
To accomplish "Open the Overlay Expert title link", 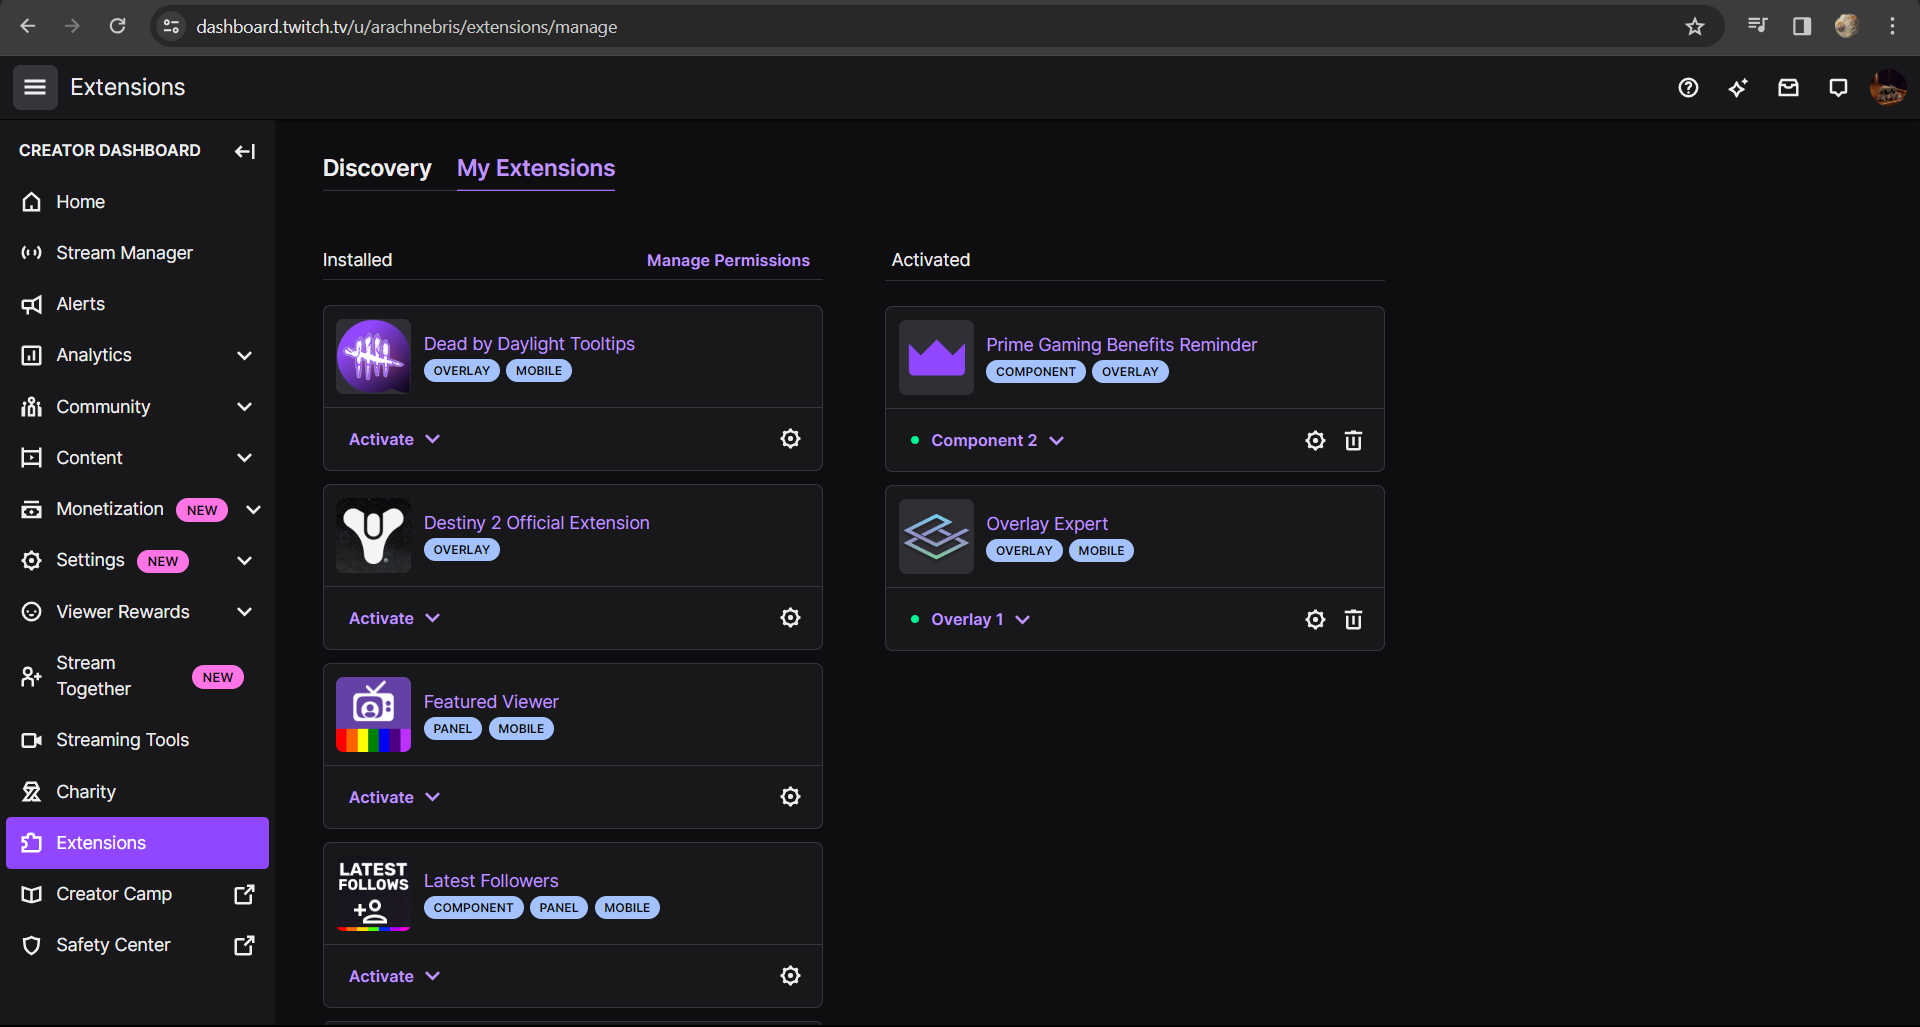I will [1047, 524].
